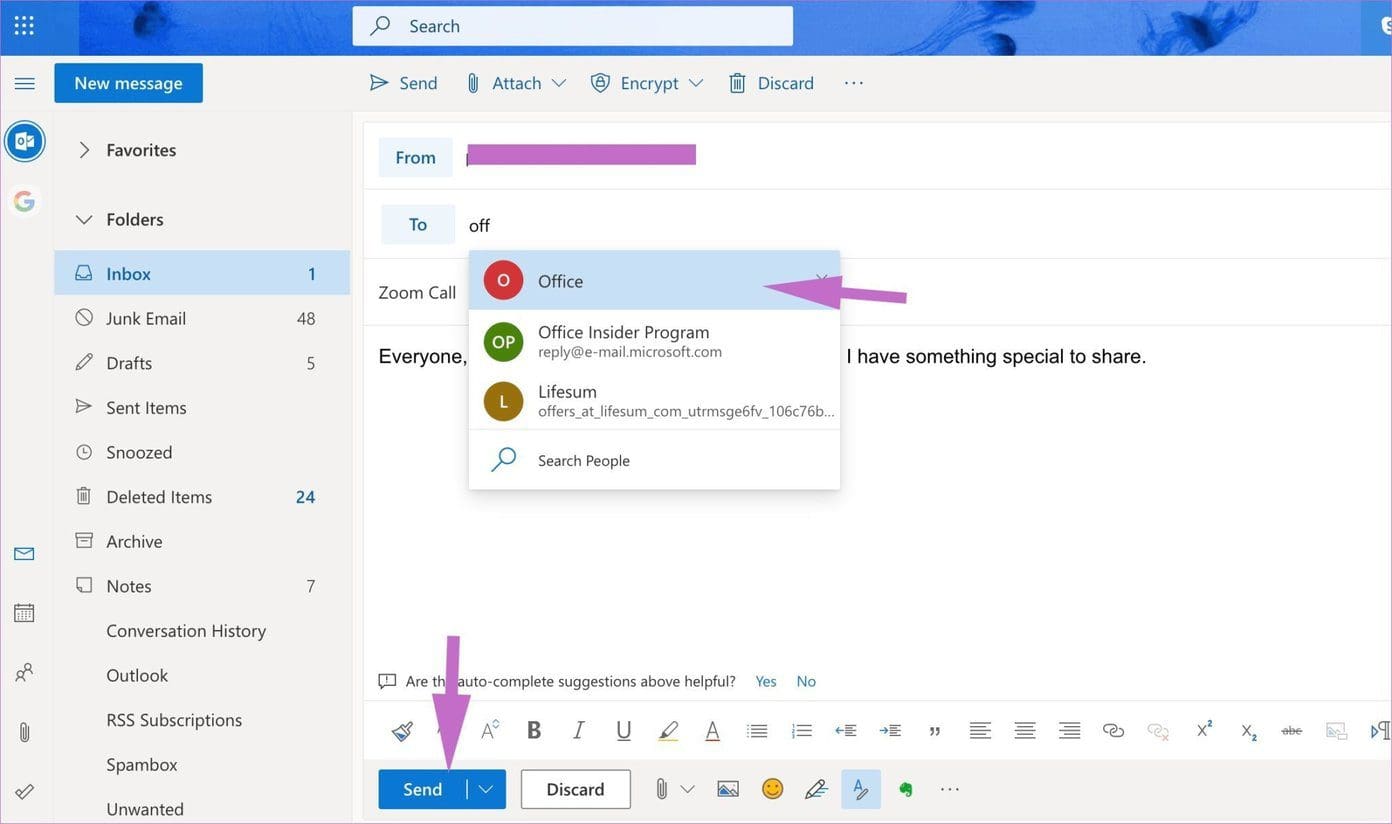Toggle bulleted list

point(757,731)
